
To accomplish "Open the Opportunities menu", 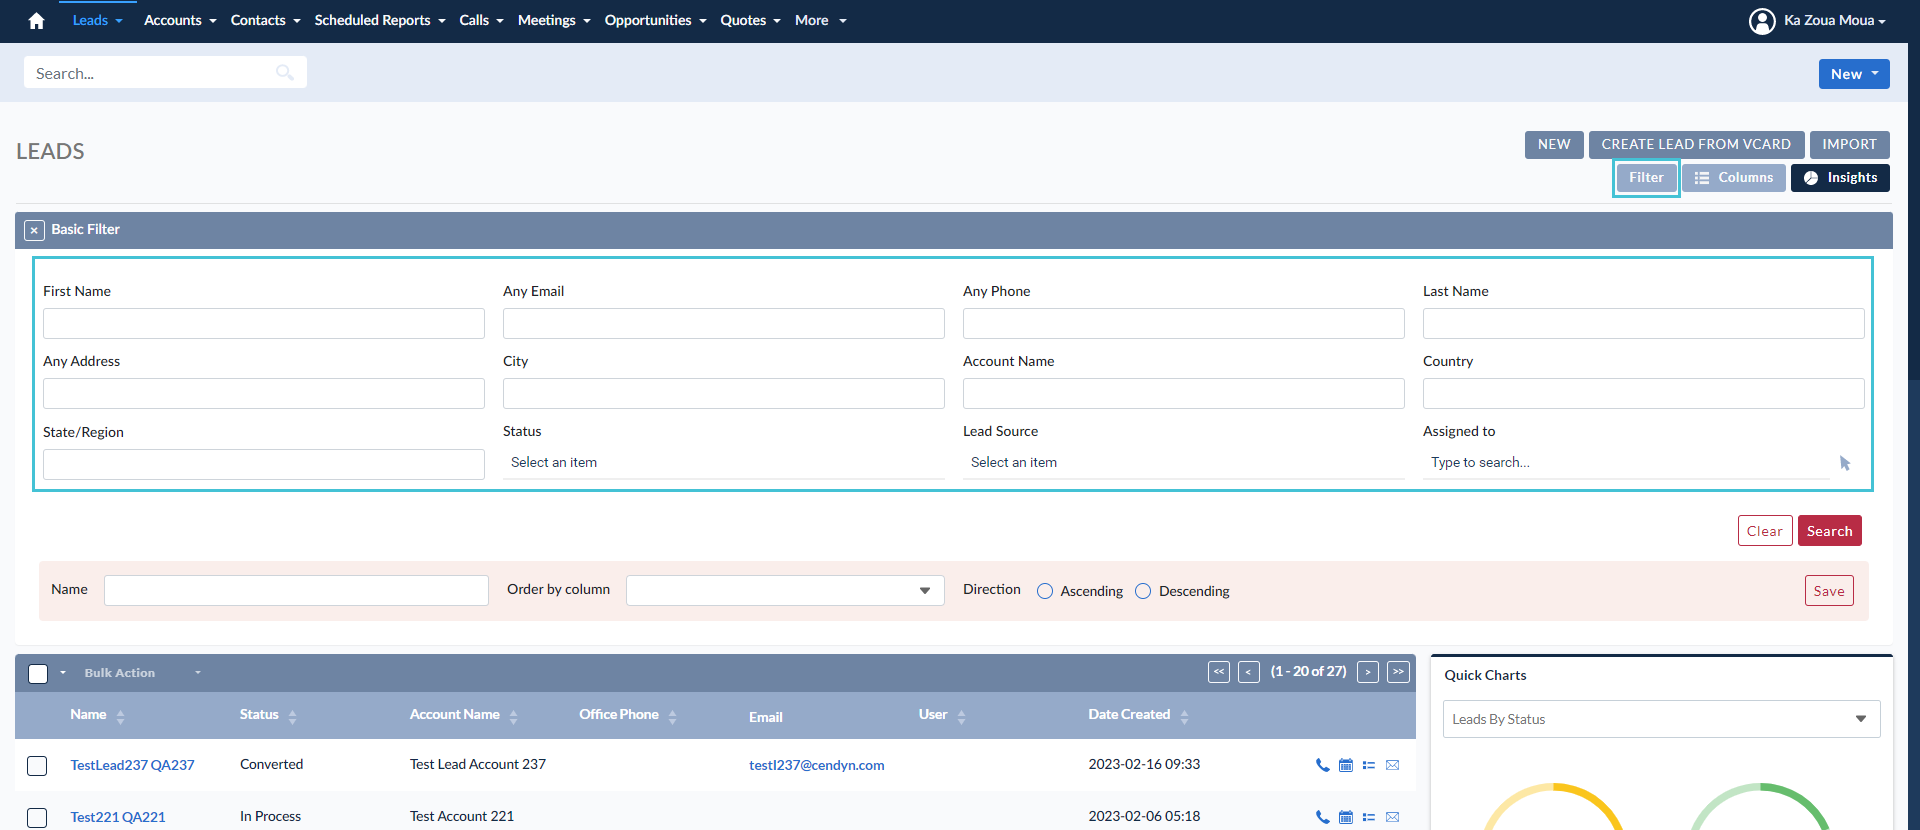I will pyautogui.click(x=655, y=21).
